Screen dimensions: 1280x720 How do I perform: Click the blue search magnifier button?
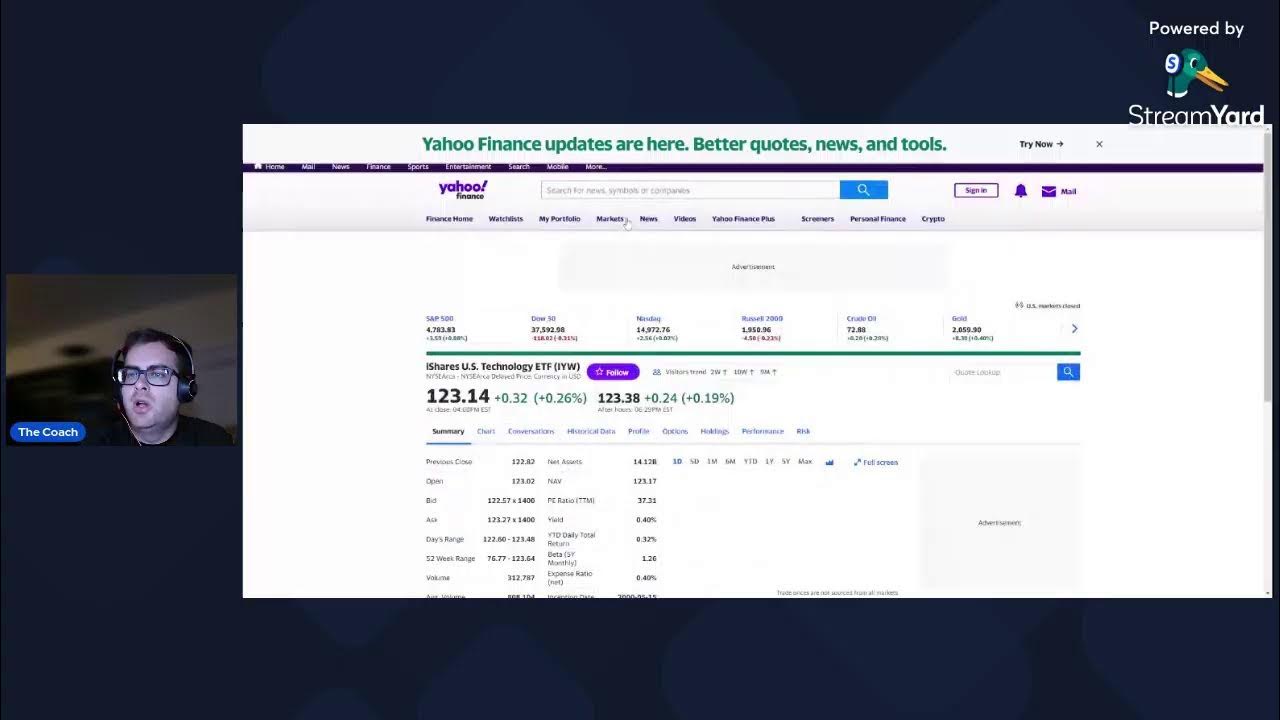[864, 190]
